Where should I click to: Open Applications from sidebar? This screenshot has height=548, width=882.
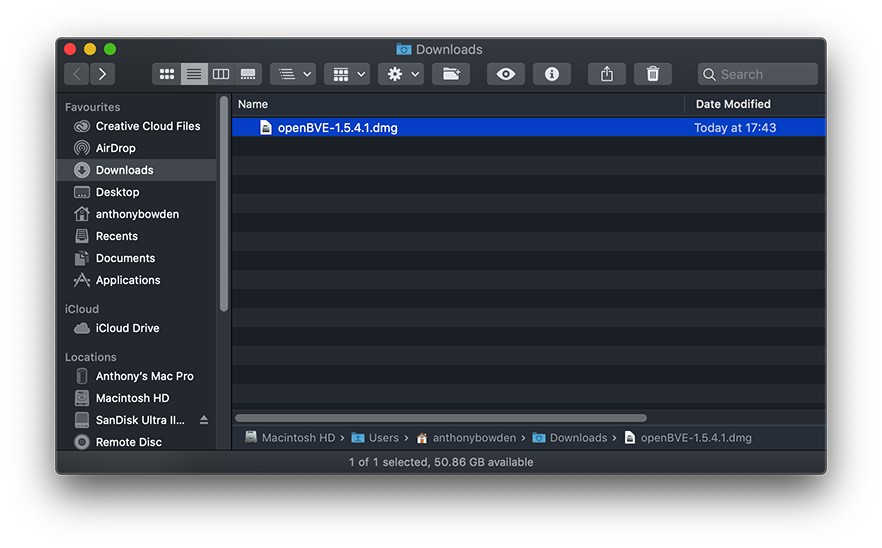point(137,280)
